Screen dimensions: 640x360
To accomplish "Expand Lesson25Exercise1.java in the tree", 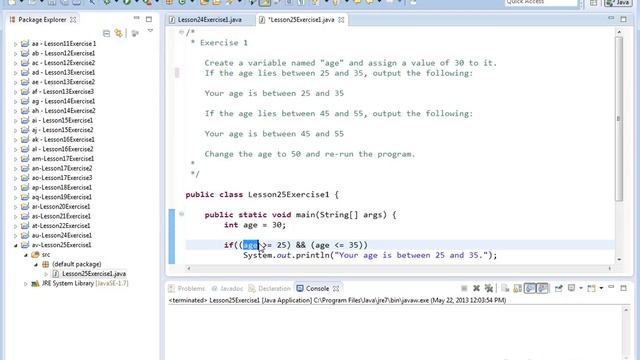I will [46, 274].
